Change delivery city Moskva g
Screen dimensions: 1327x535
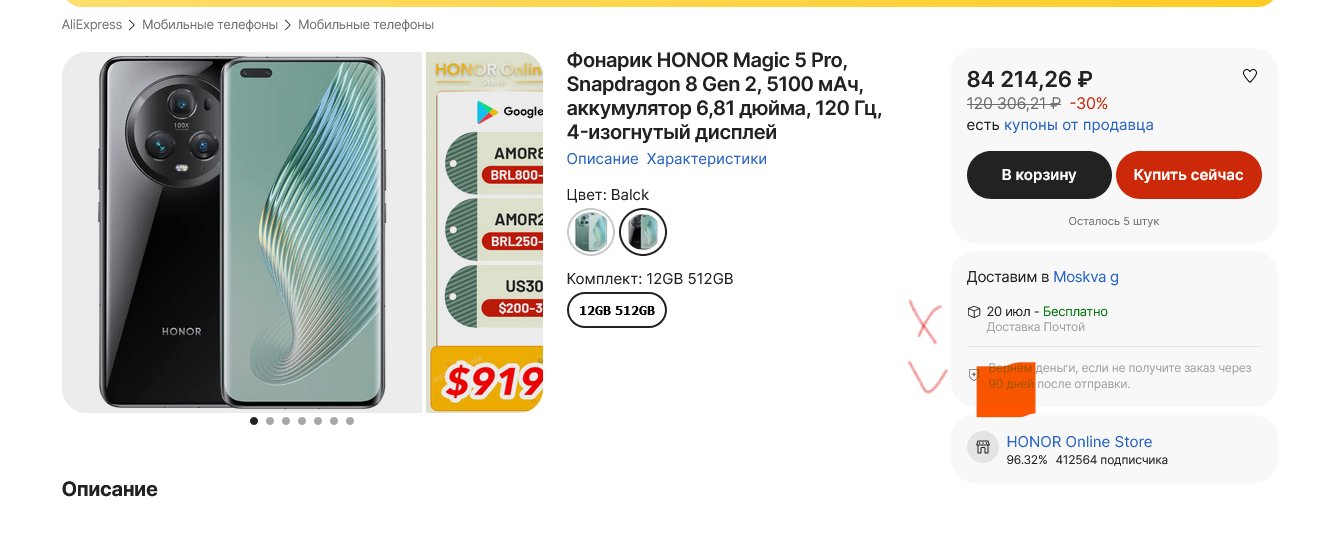tap(1086, 277)
